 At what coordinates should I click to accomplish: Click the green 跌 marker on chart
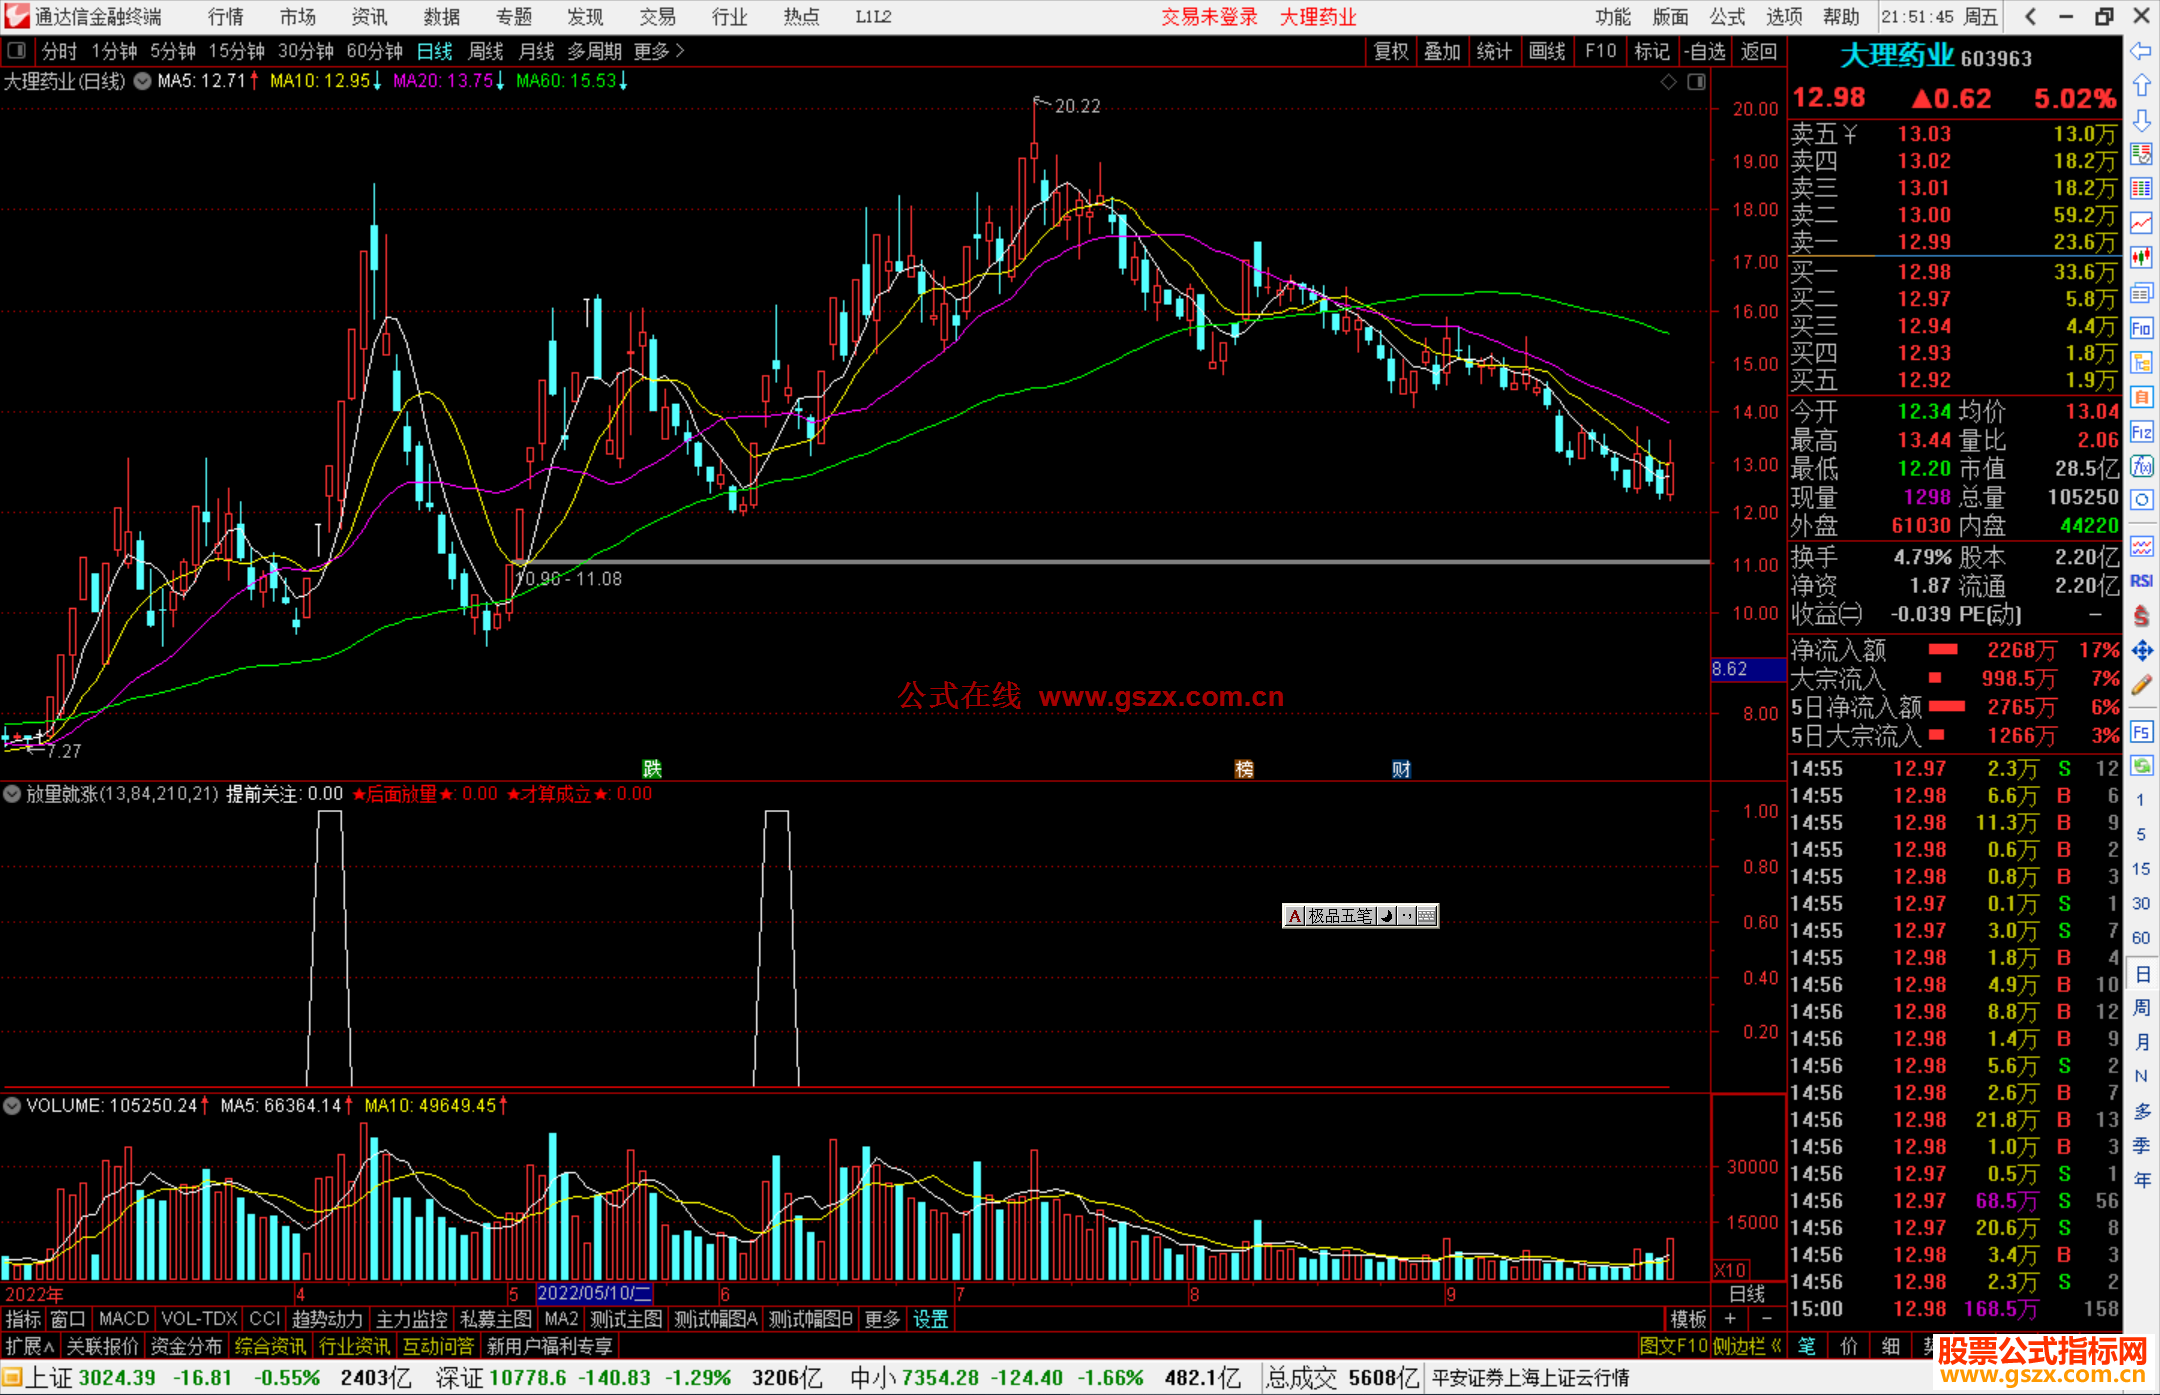652,768
